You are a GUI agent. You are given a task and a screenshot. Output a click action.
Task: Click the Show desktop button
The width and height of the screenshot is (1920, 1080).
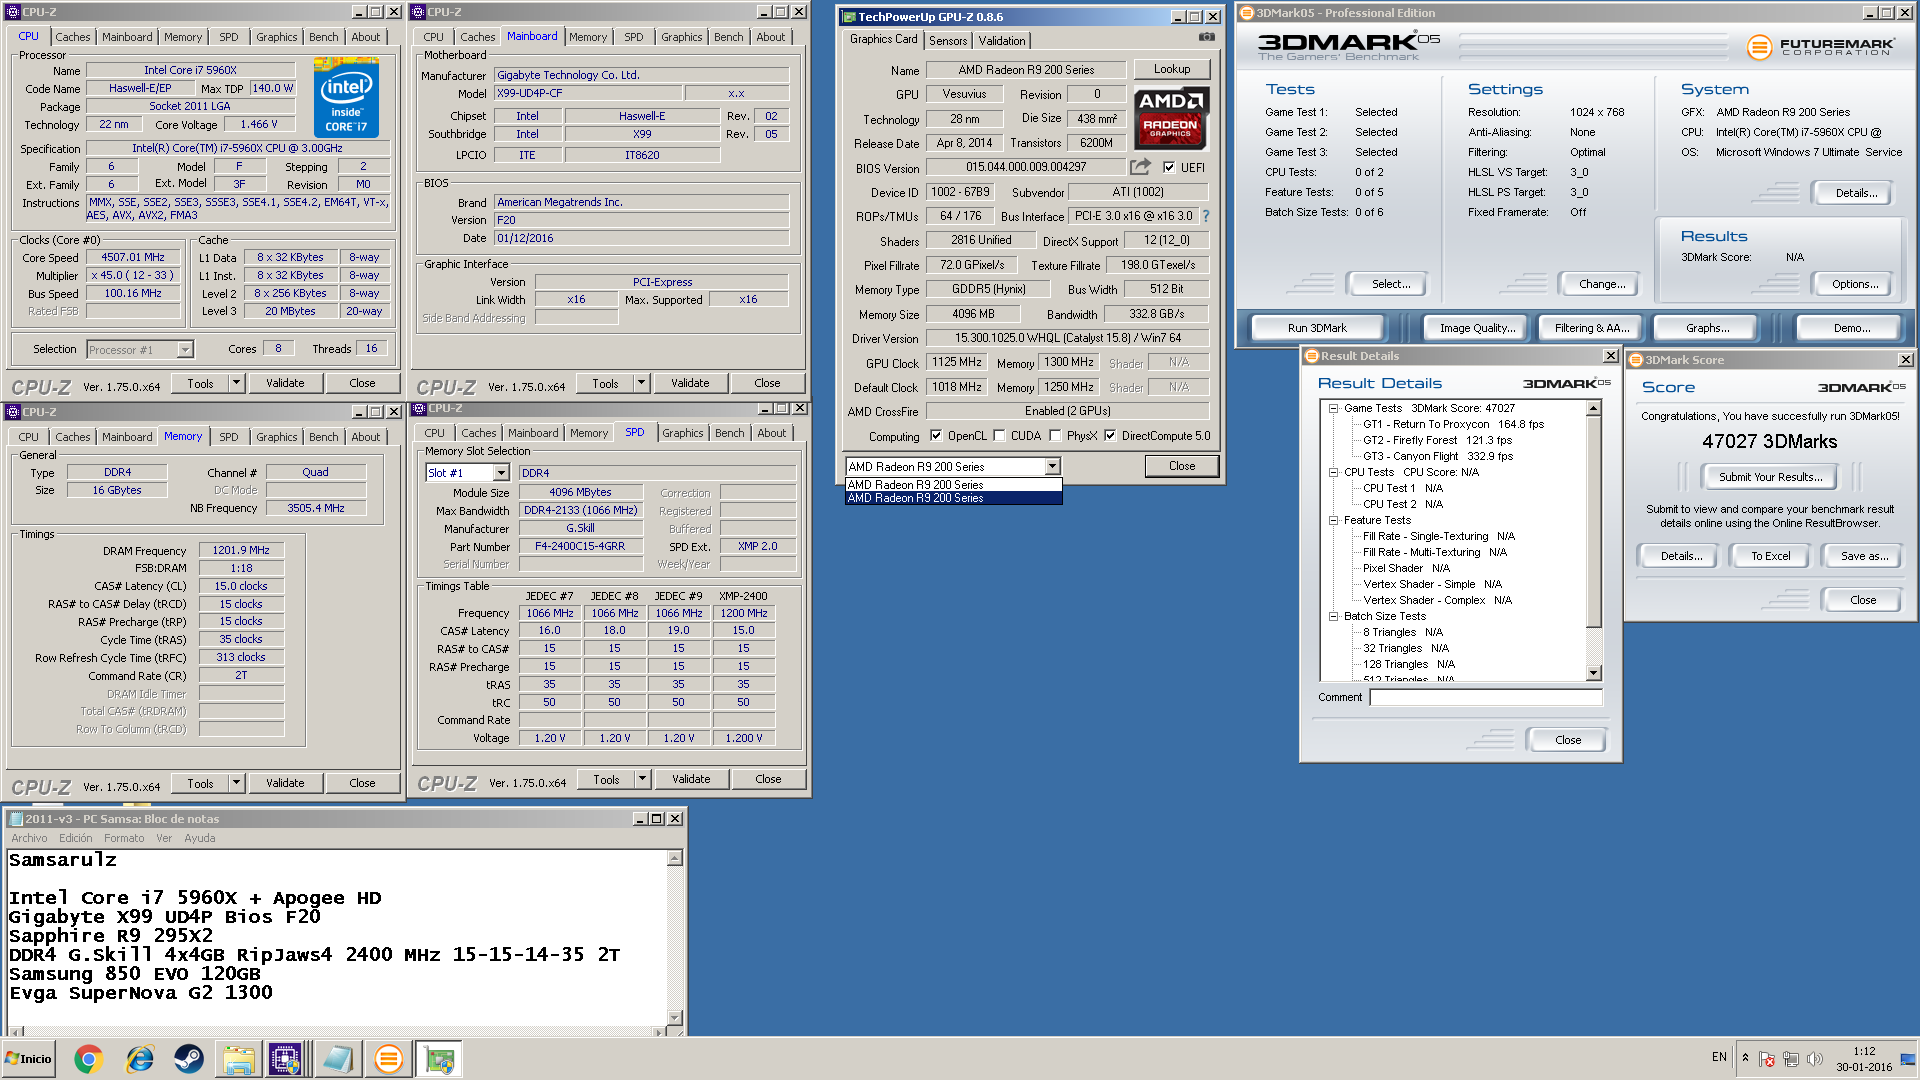tap(1908, 1059)
